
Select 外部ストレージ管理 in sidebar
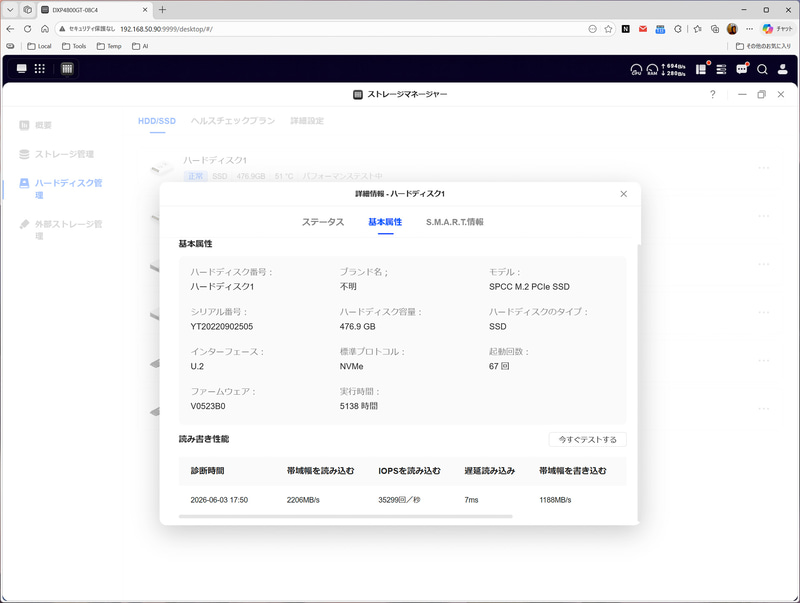pos(61,230)
